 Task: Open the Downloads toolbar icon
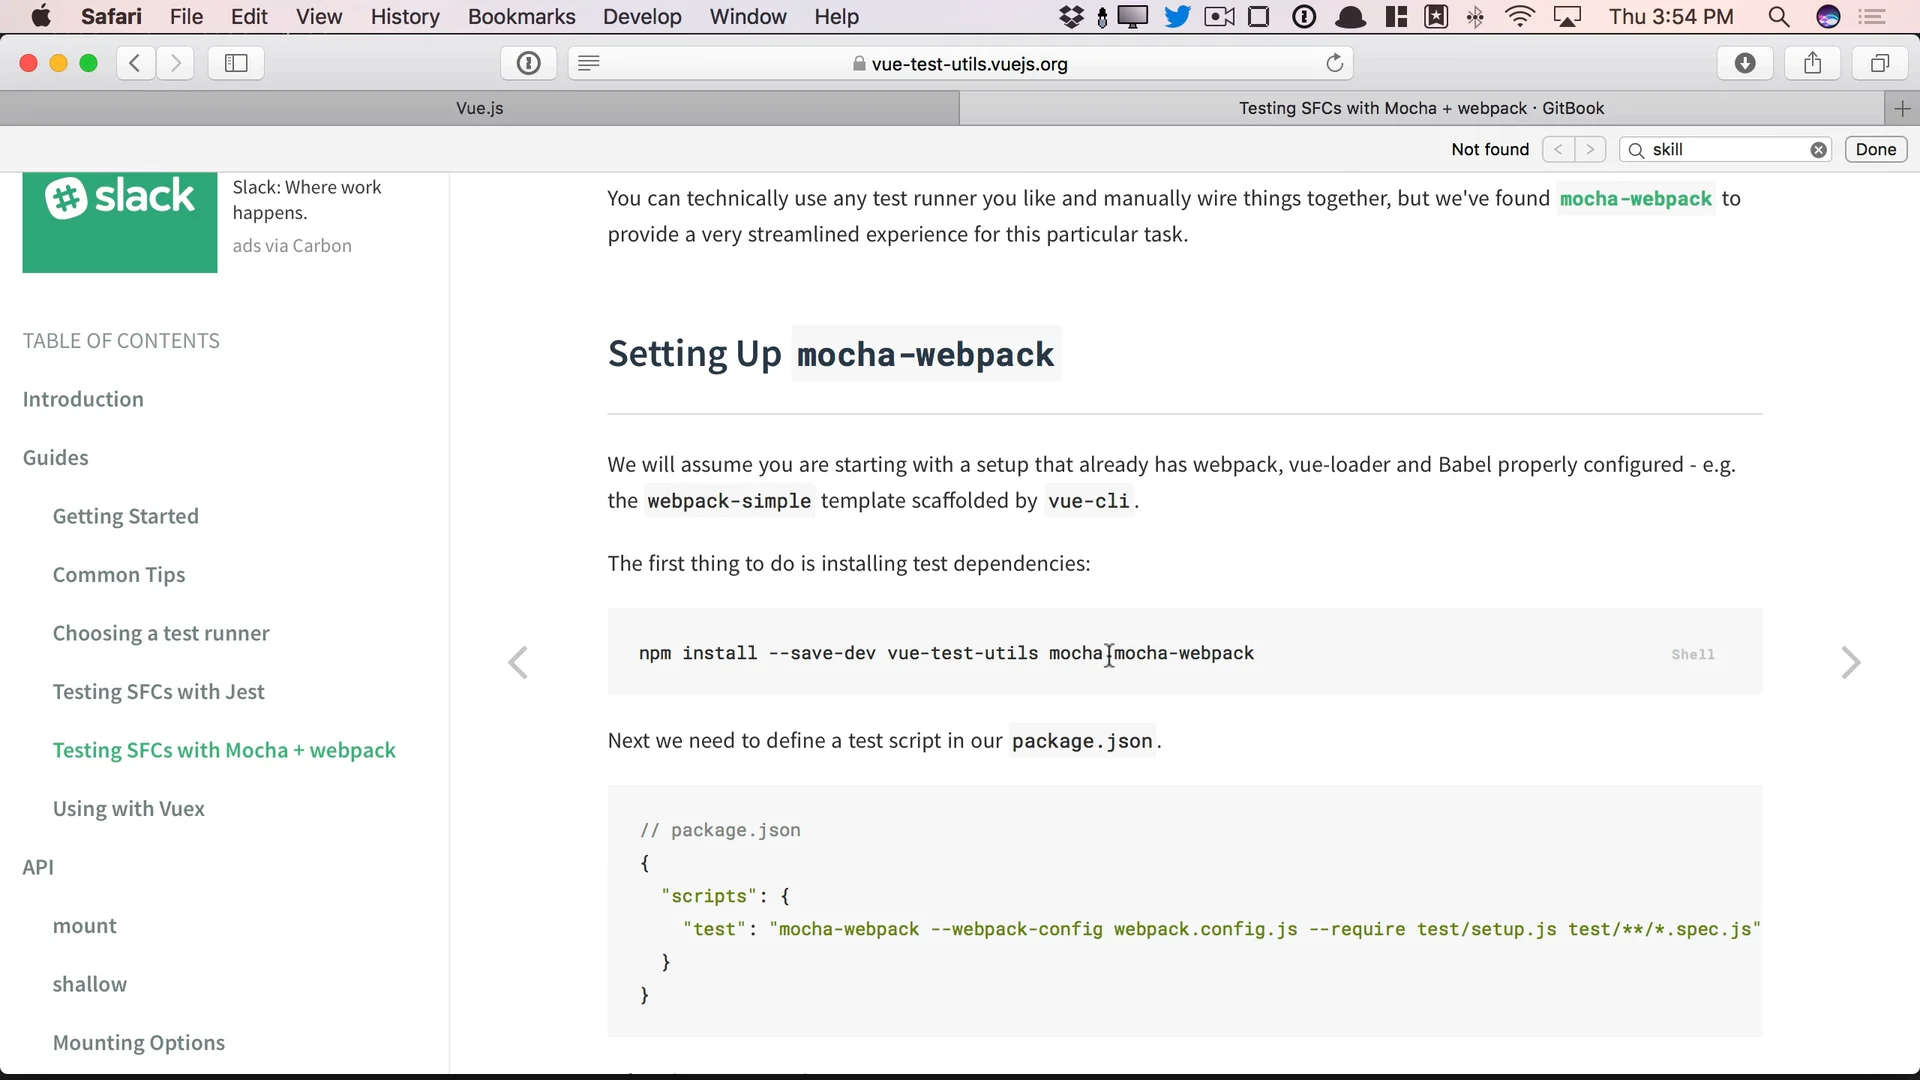tap(1745, 63)
